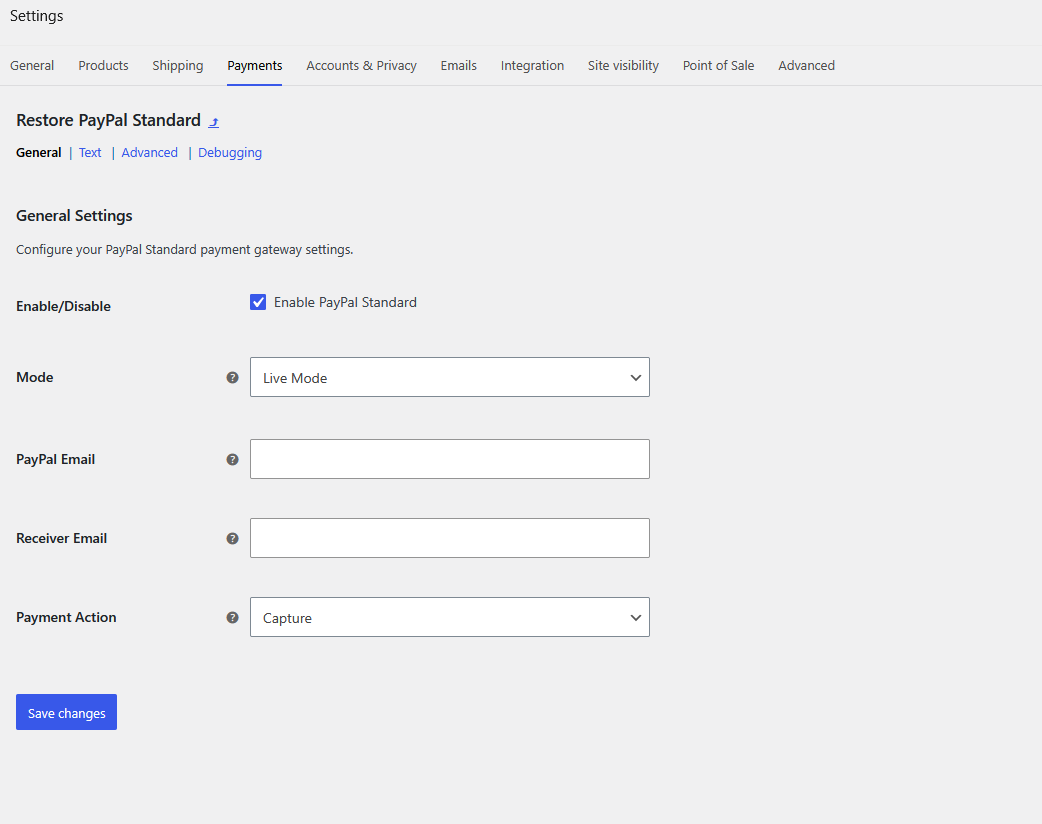Image resolution: width=1042 pixels, height=824 pixels.
Task: Select the Payments tab
Action: click(x=255, y=66)
